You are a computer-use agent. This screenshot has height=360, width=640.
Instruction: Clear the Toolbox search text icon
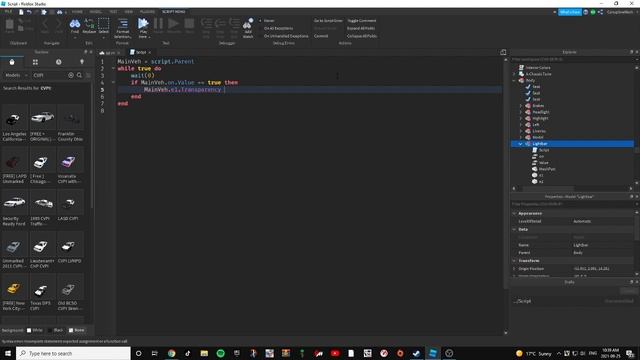coord(71,75)
